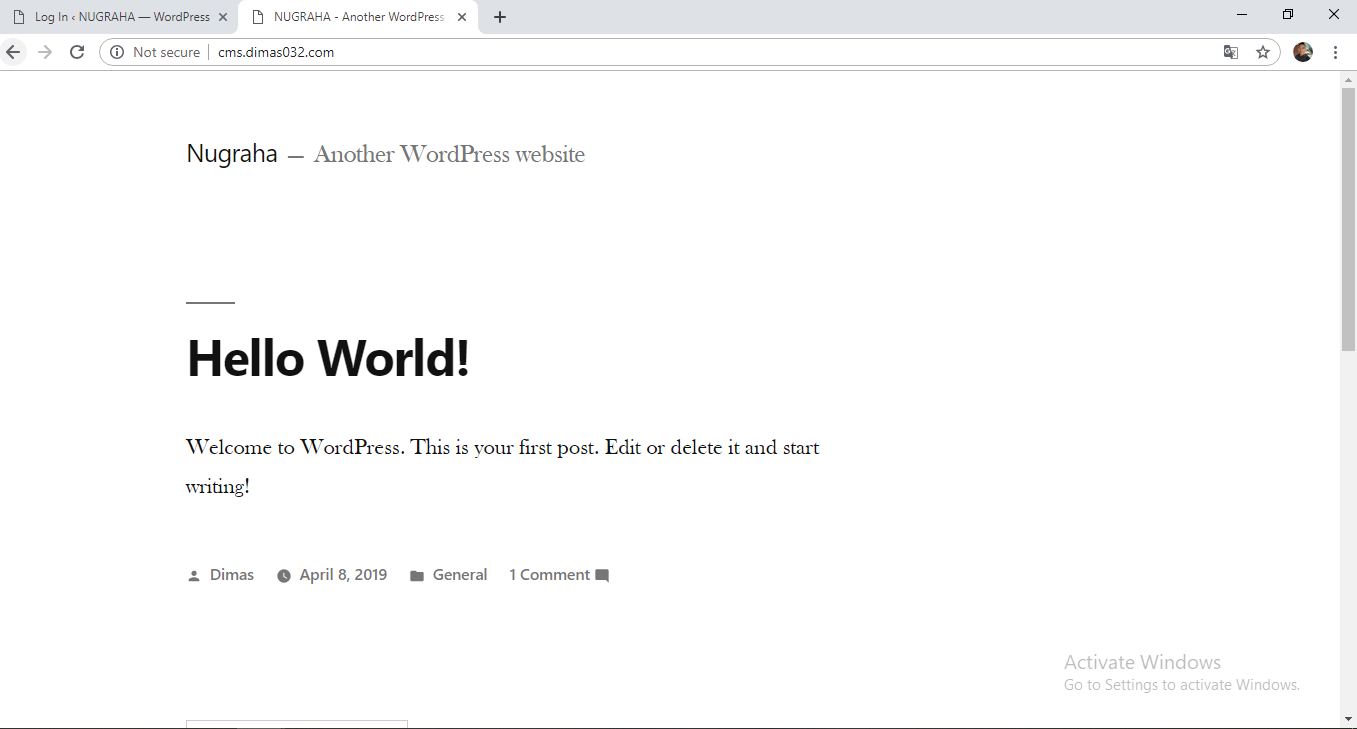Image resolution: width=1357 pixels, height=729 pixels.
Task: Close the NUGRAHA Another WordPress tab
Action: [x=462, y=17]
